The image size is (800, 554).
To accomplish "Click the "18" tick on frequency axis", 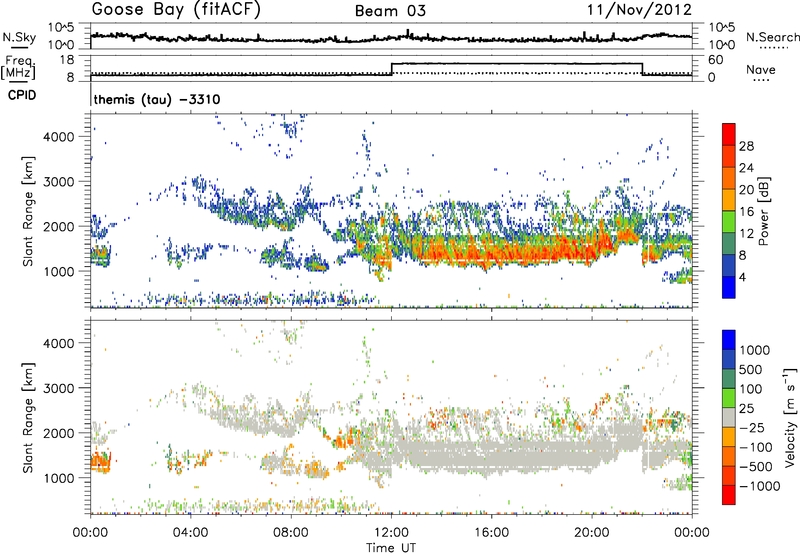I will click(66, 60).
